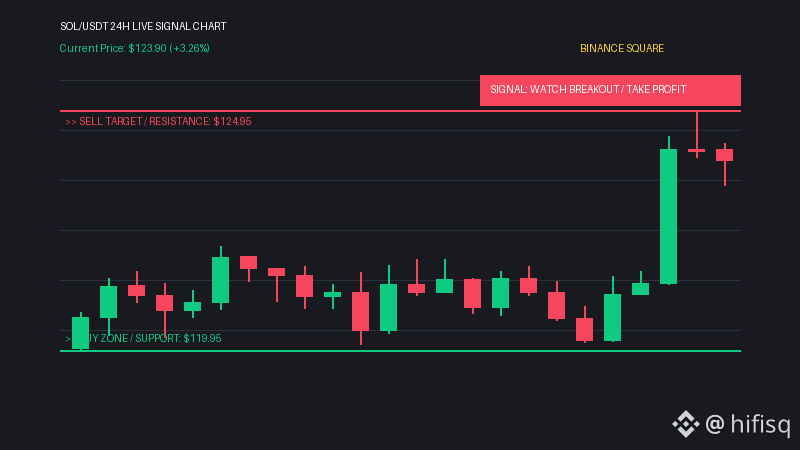Click the red doji candle touching resistance
The image size is (800, 450).
click(696, 151)
